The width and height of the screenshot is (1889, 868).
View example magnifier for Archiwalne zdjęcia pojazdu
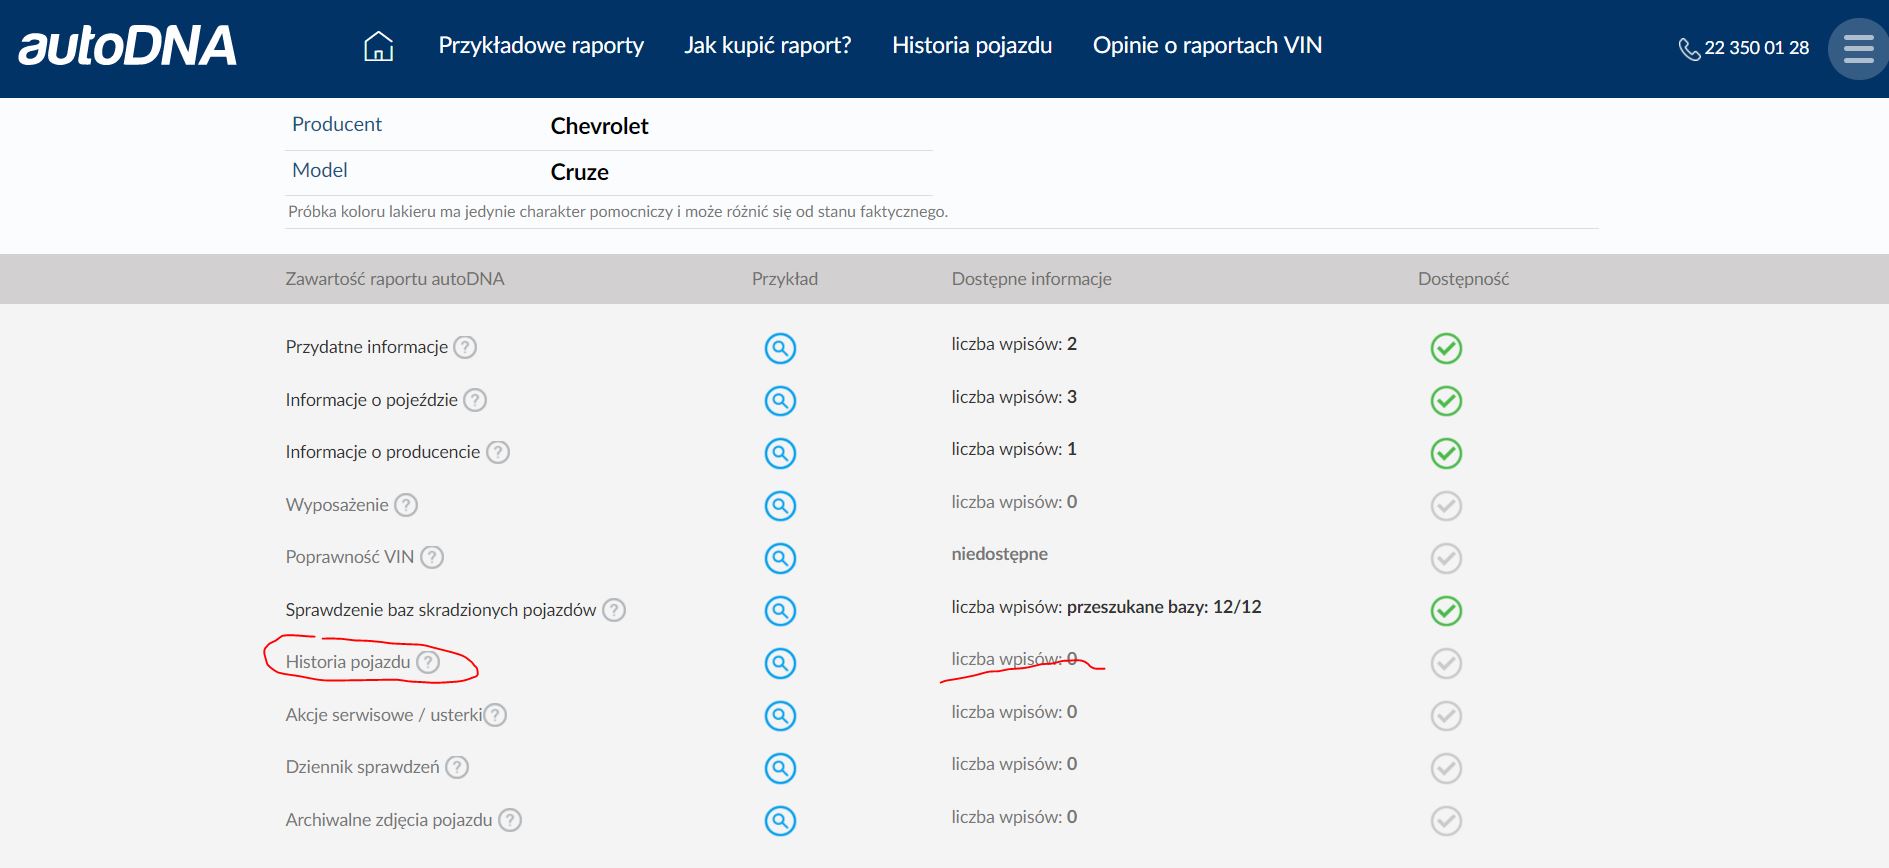coord(780,821)
